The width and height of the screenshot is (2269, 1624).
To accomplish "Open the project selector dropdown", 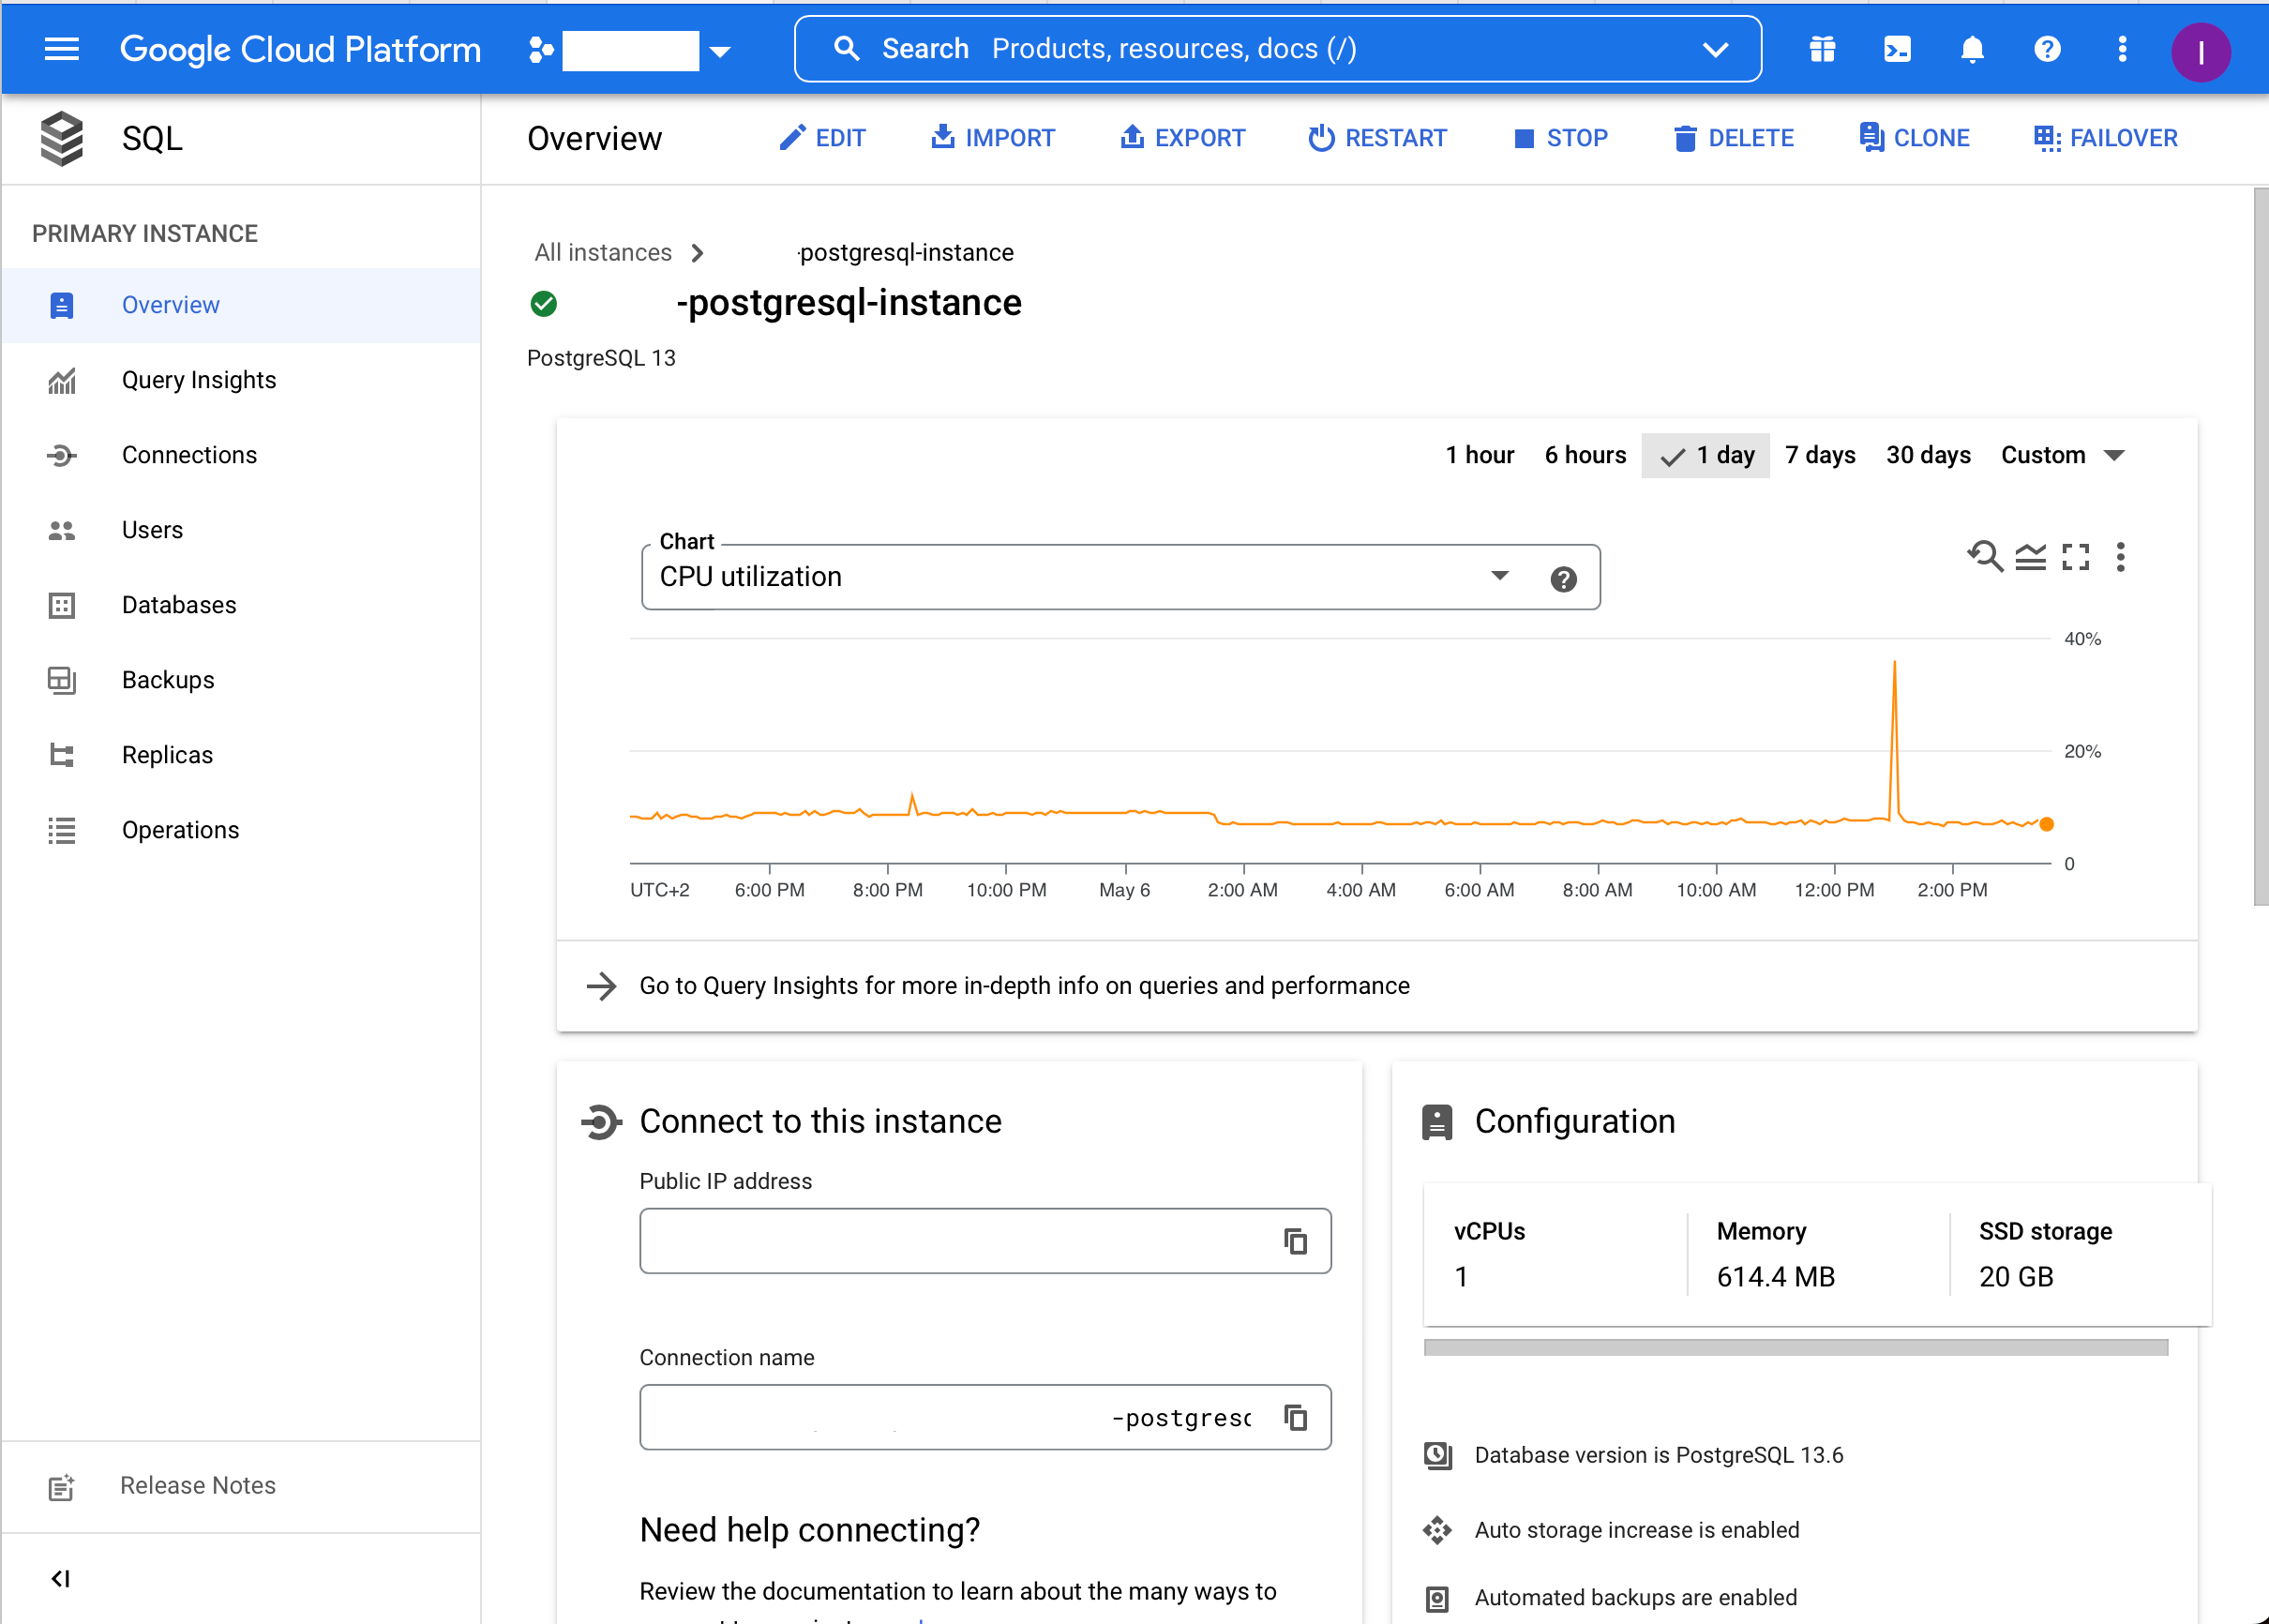I will coord(720,51).
